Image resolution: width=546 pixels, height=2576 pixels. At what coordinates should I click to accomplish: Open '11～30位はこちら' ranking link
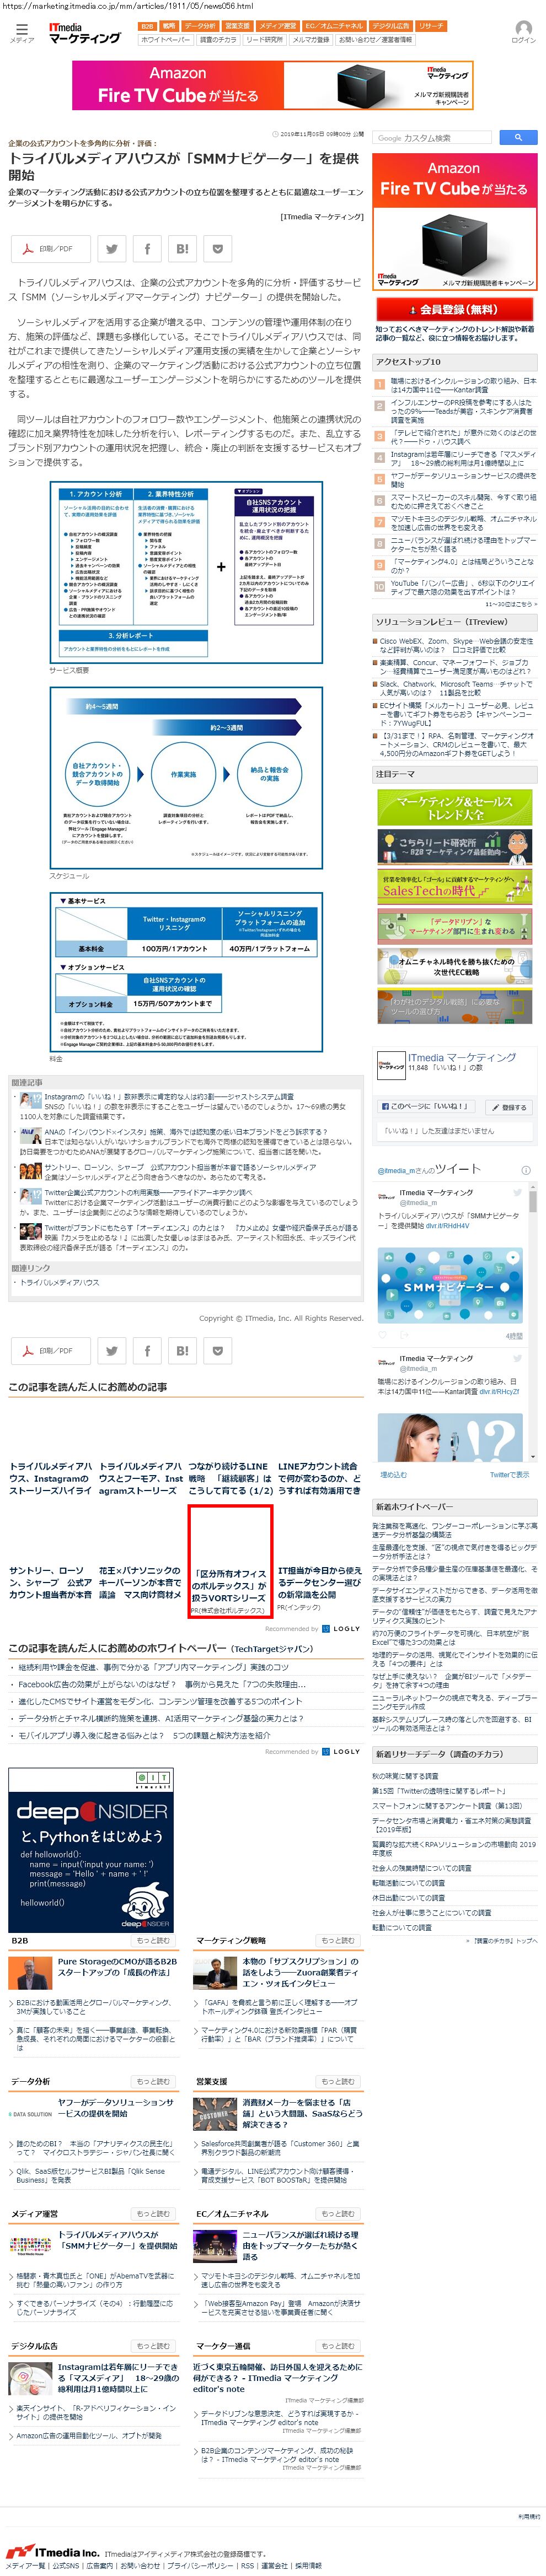click(510, 604)
